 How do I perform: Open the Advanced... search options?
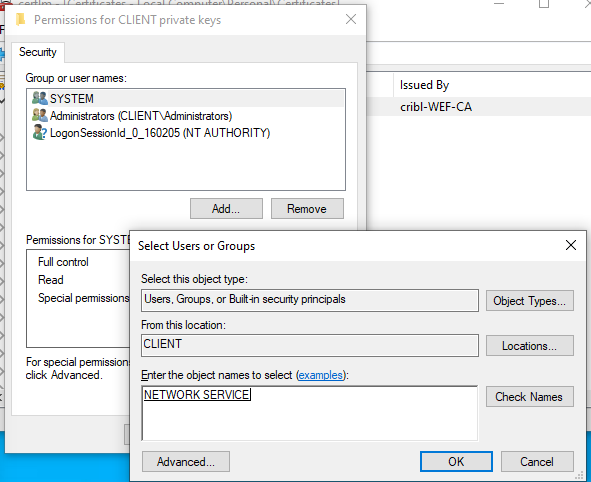[186, 462]
